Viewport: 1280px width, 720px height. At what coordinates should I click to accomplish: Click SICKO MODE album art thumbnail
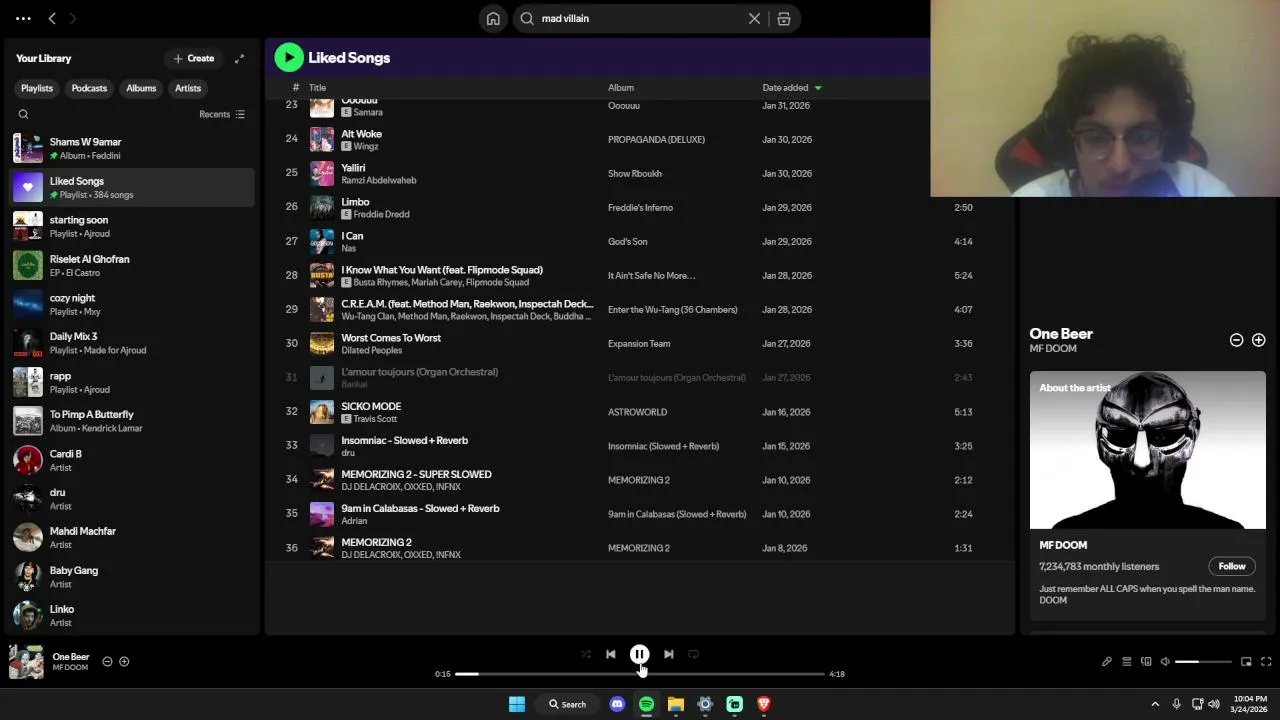[321, 412]
